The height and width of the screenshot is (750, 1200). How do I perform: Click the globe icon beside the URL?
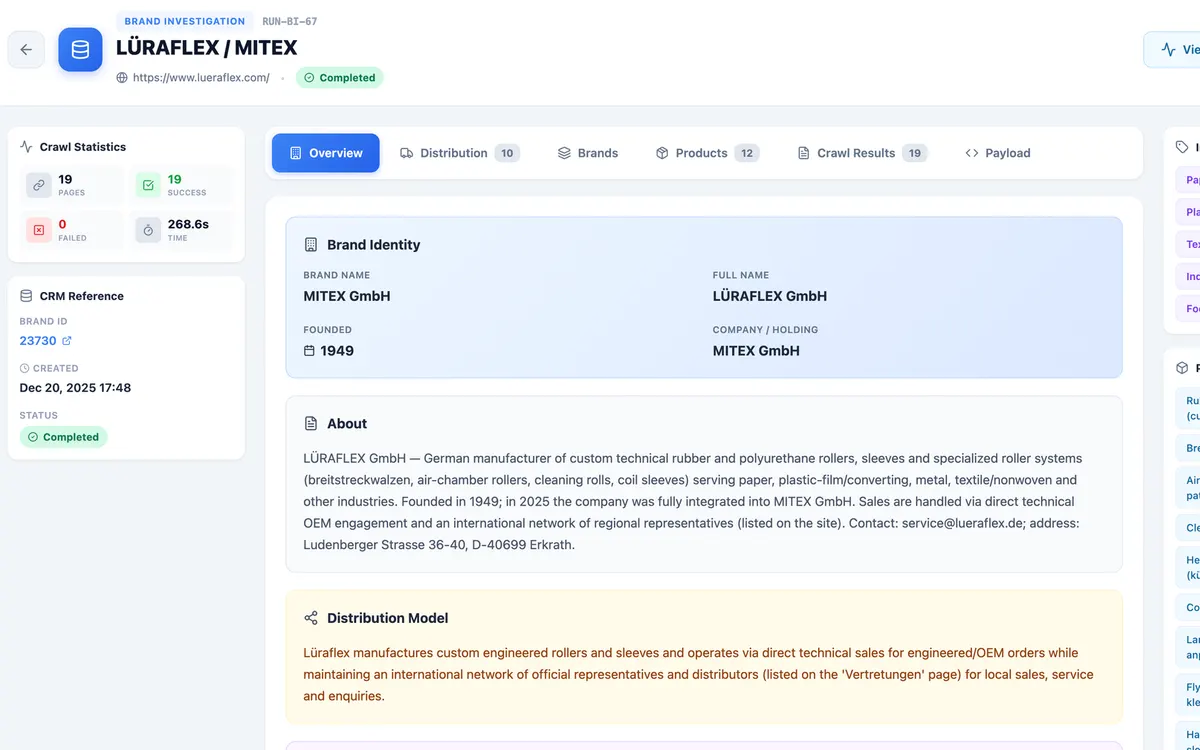pyautogui.click(x=122, y=78)
